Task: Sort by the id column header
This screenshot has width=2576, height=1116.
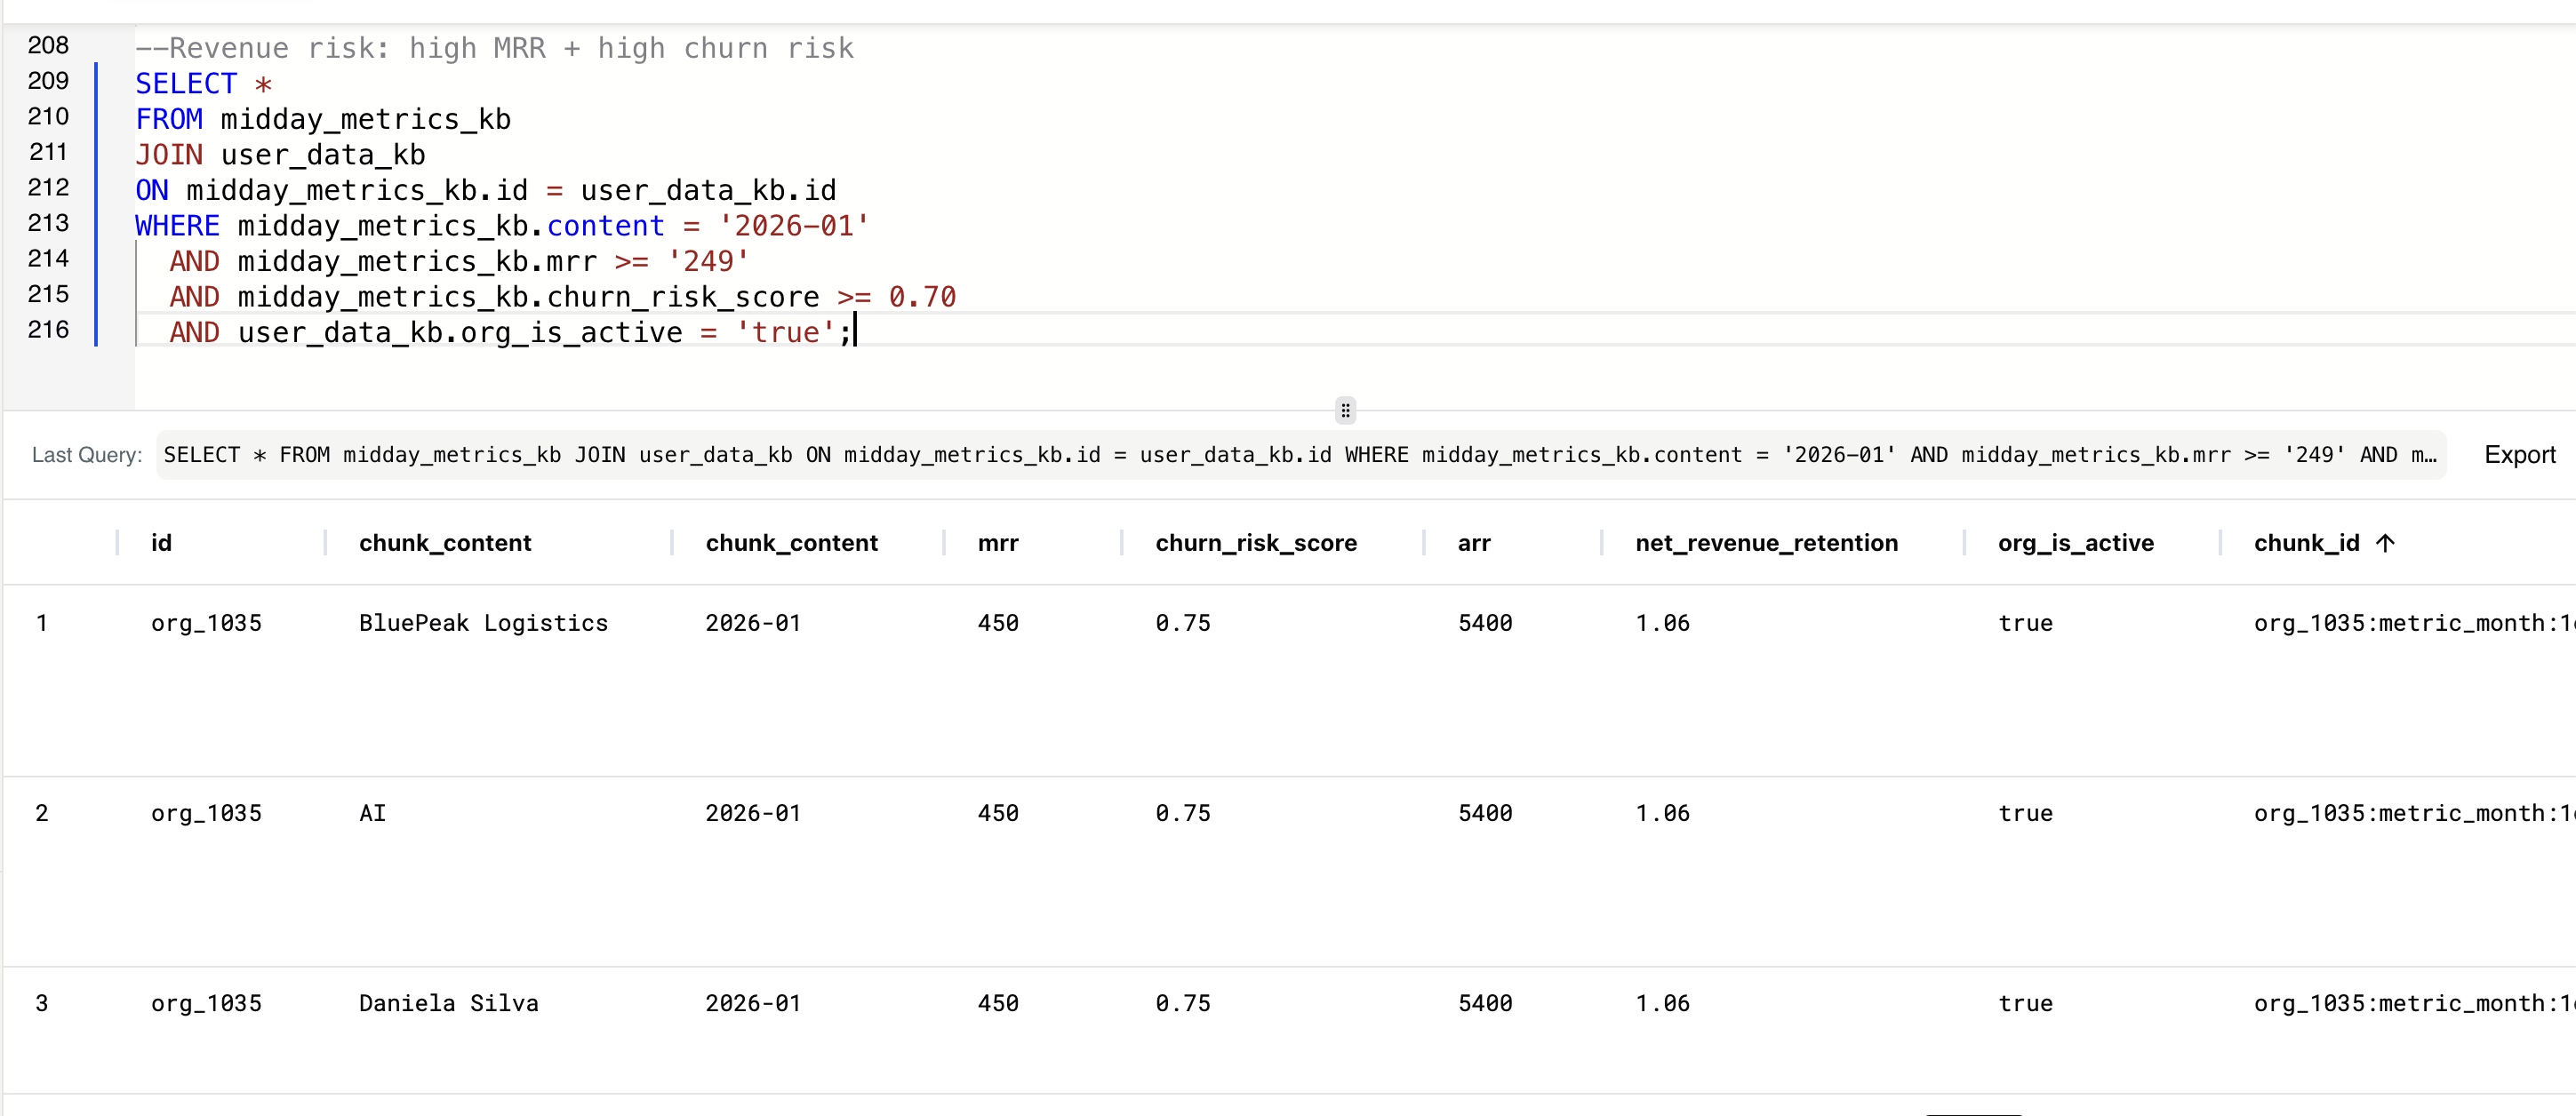Action: point(161,543)
